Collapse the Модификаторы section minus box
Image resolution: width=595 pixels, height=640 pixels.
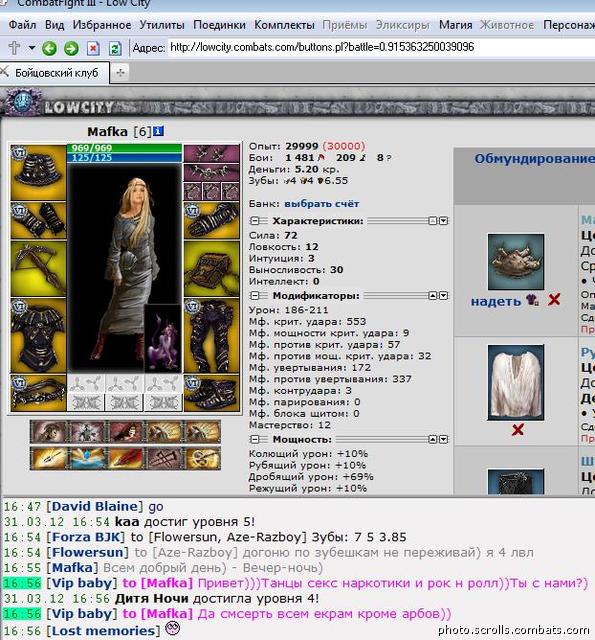click(x=255, y=296)
